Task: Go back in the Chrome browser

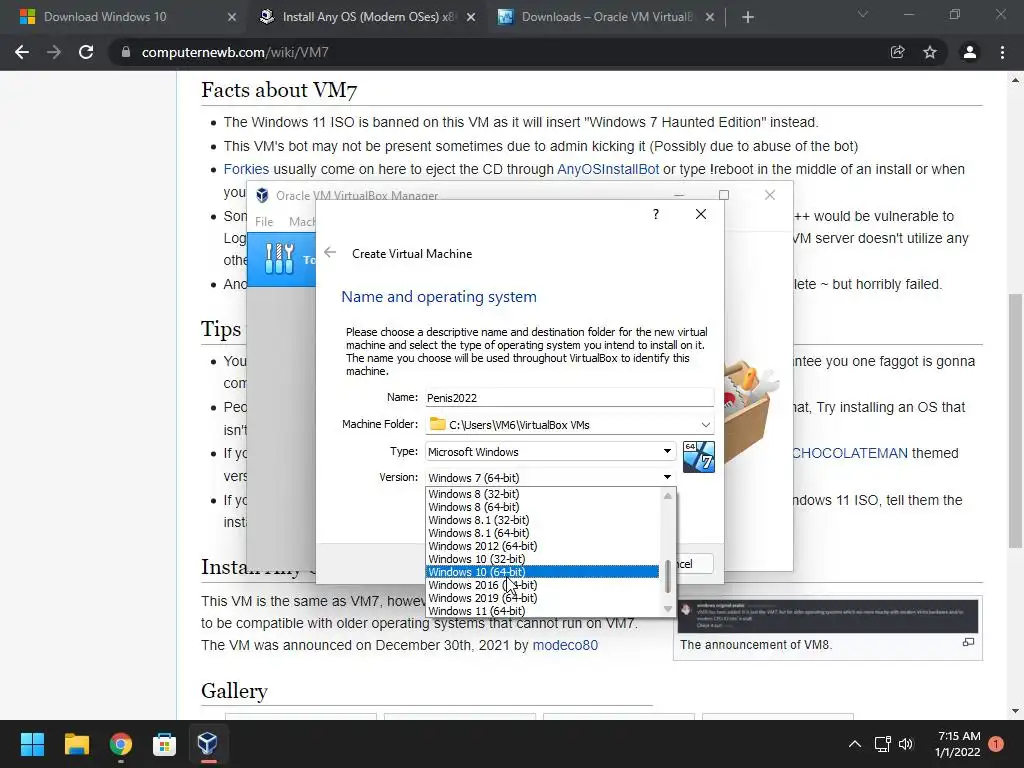Action: (22, 52)
